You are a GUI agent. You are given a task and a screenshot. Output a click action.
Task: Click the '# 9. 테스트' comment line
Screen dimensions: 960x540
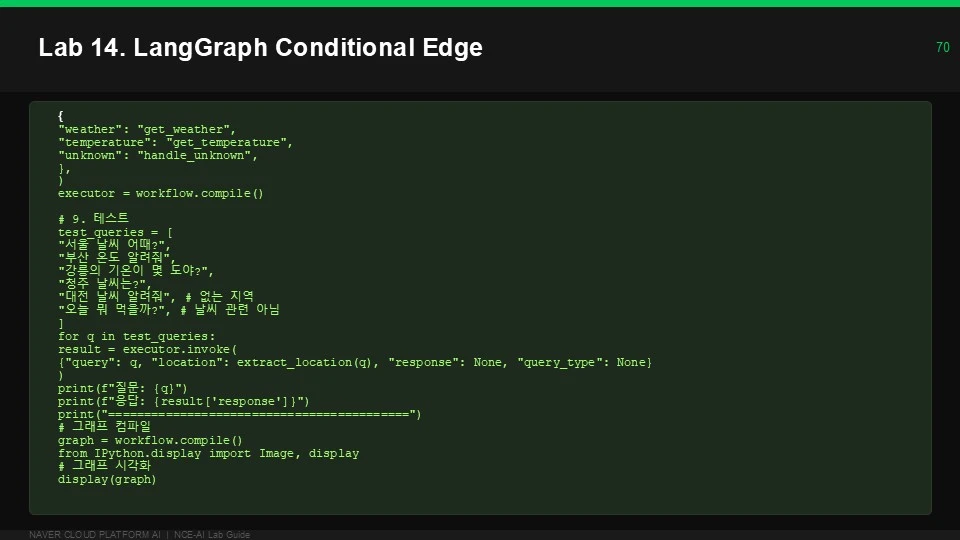click(94, 219)
